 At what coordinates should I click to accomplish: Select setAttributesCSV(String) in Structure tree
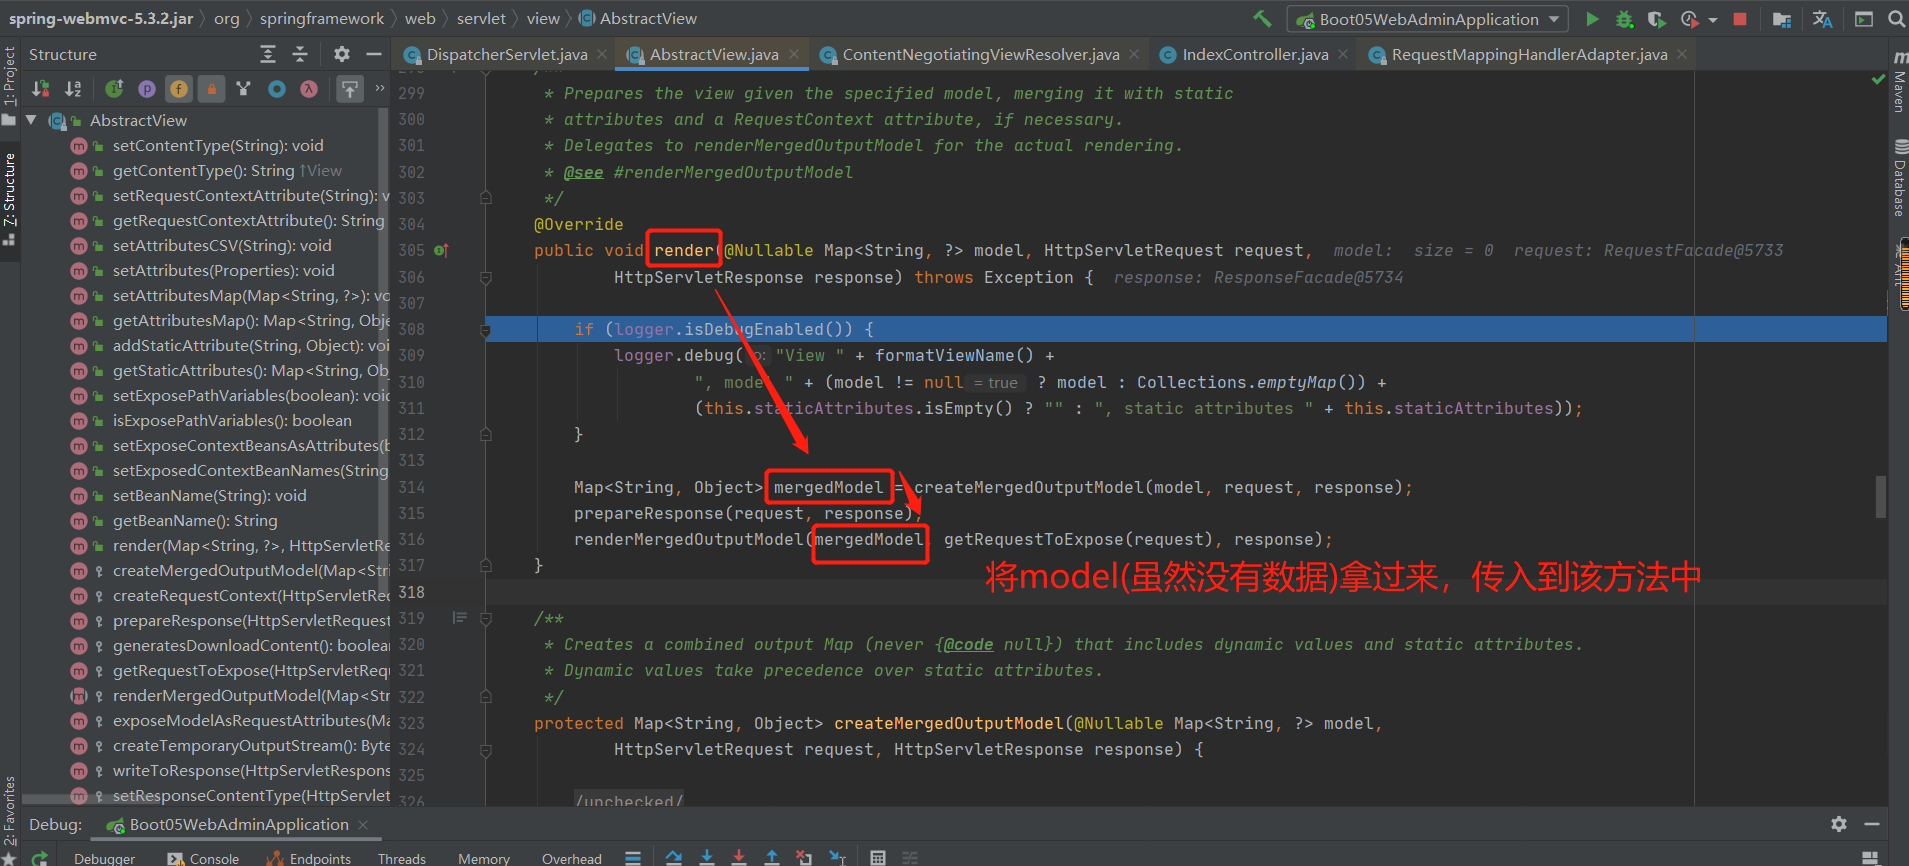pos(222,245)
